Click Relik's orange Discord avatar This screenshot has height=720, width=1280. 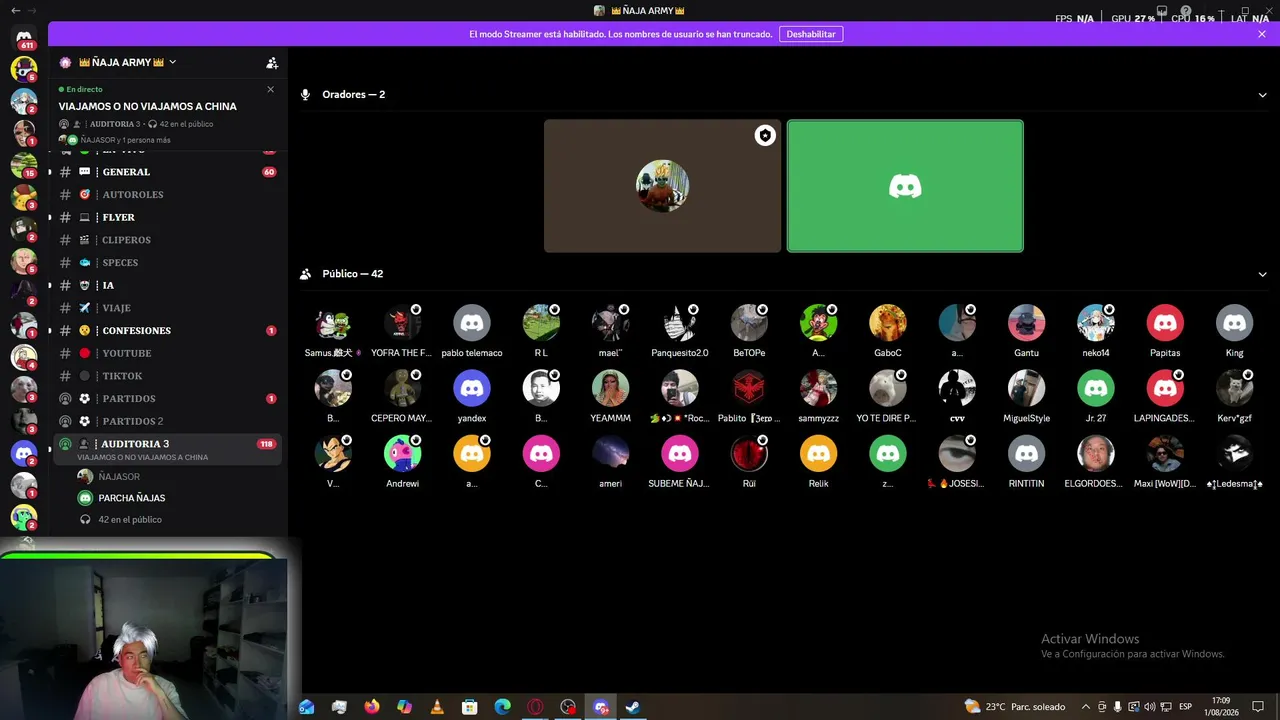[818, 453]
